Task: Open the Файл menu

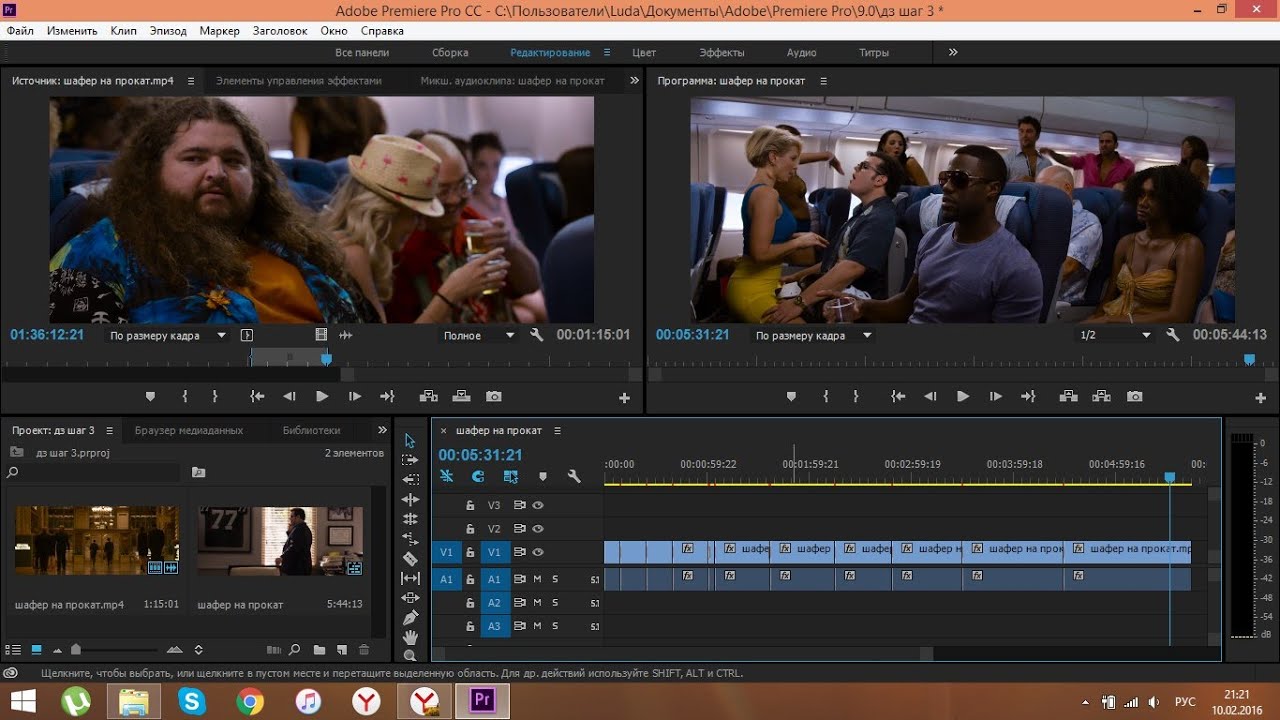Action: pyautogui.click(x=20, y=31)
